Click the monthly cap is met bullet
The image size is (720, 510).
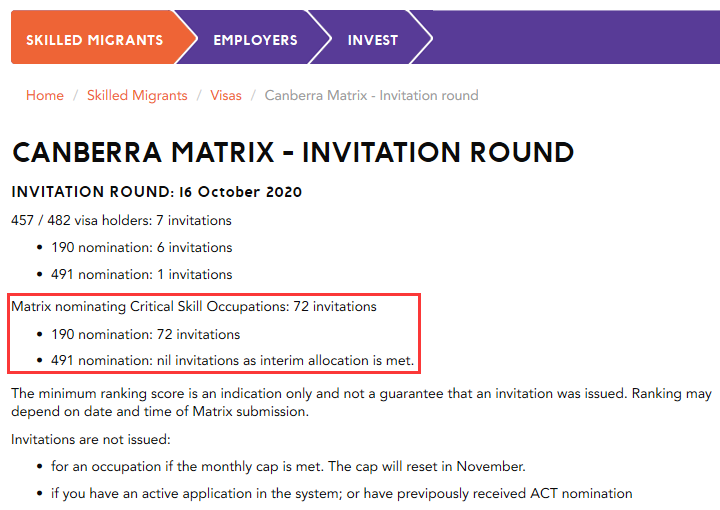[x=288, y=466]
